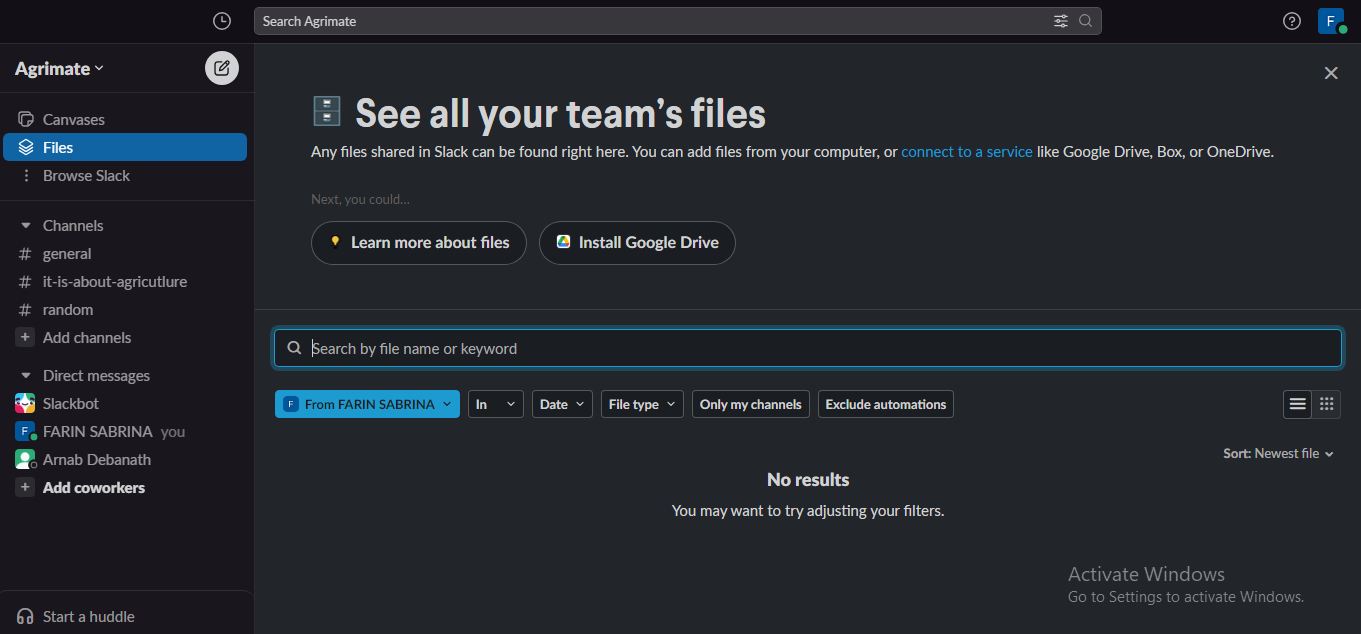Open the help question mark icon
The image size is (1361, 634).
coord(1291,21)
